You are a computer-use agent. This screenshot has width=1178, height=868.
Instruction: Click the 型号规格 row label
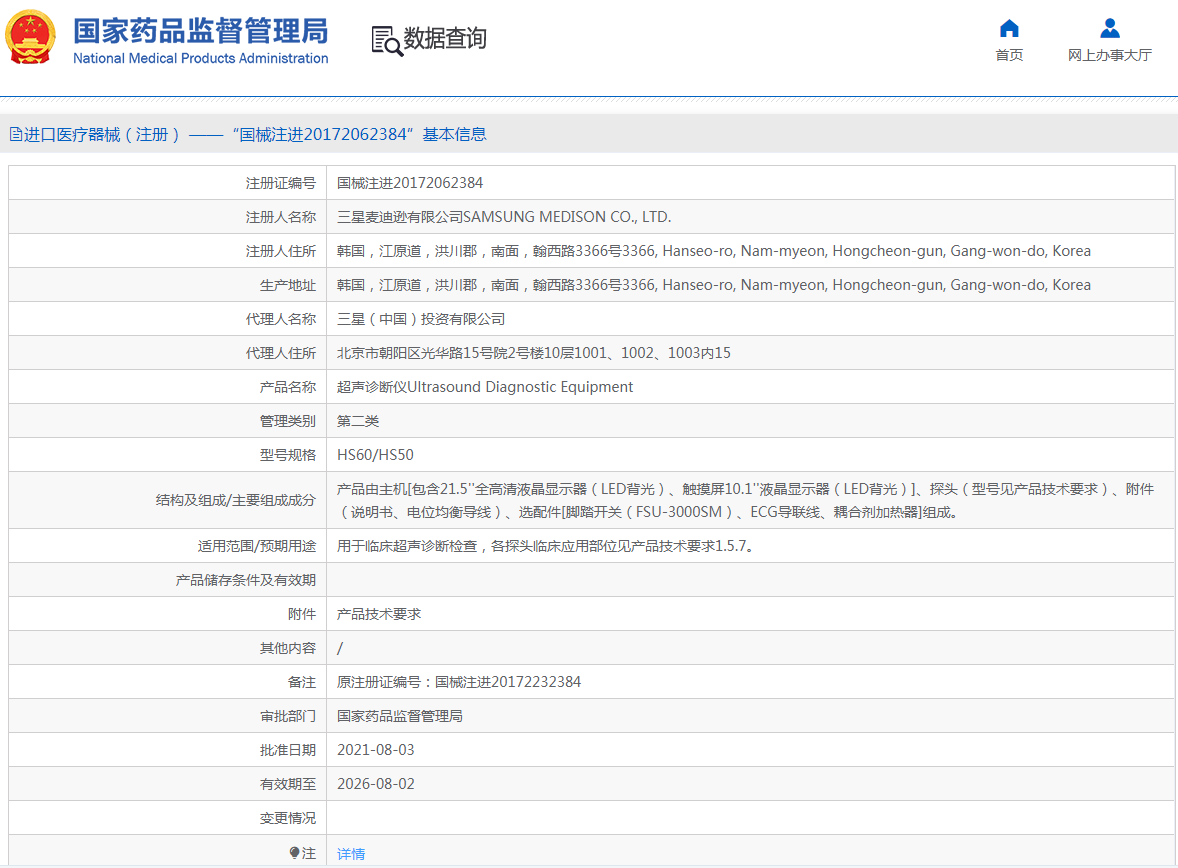[288, 455]
